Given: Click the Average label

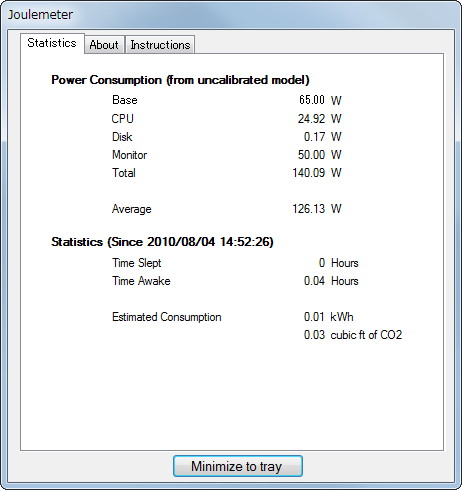Looking at the screenshot, I should point(132,209).
